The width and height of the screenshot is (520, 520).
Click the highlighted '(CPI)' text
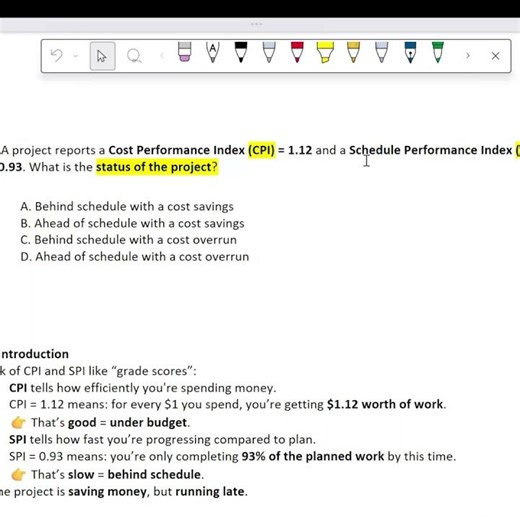[262, 150]
